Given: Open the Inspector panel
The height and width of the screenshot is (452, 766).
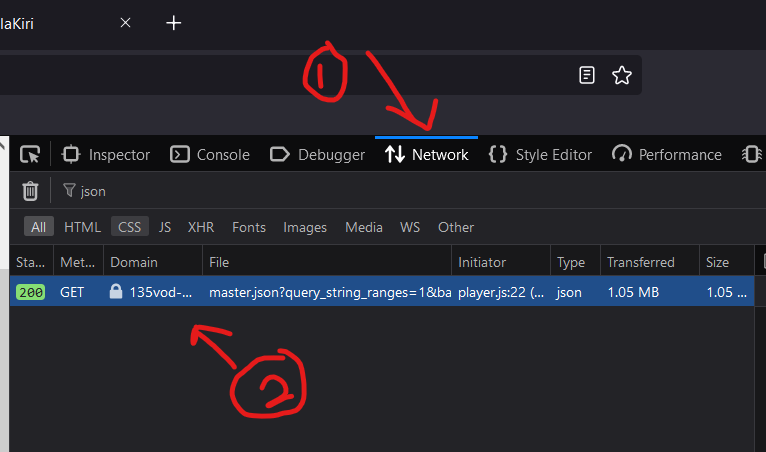Looking at the screenshot, I should pyautogui.click(x=106, y=155).
